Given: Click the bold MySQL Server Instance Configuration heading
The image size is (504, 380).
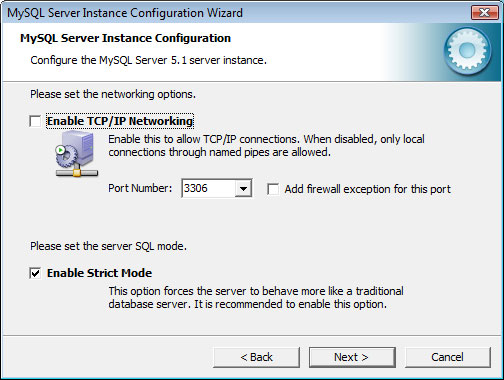Looking at the screenshot, I should (125, 38).
